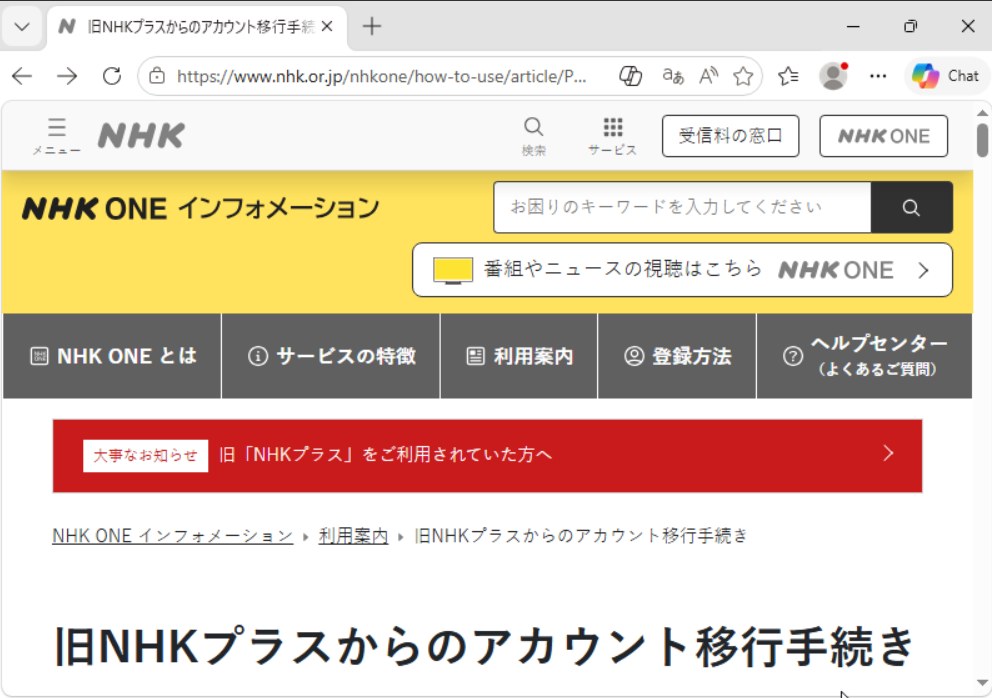Go forward to the next page
This screenshot has width=992, height=698.
point(67,77)
